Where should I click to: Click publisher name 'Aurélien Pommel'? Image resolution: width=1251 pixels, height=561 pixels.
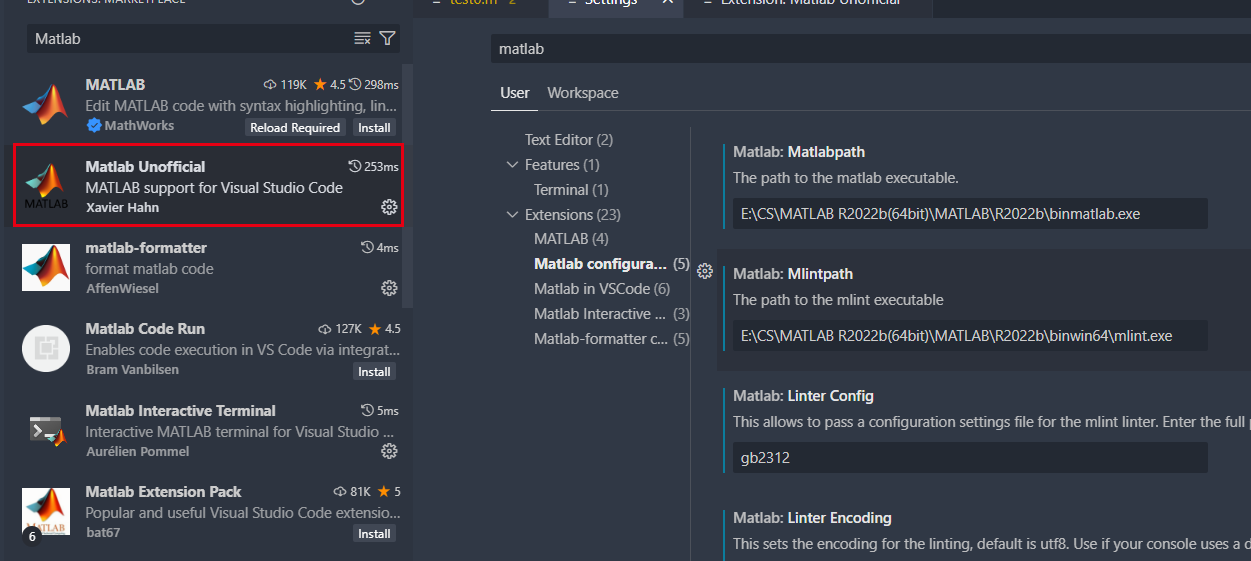pyautogui.click(x=137, y=452)
